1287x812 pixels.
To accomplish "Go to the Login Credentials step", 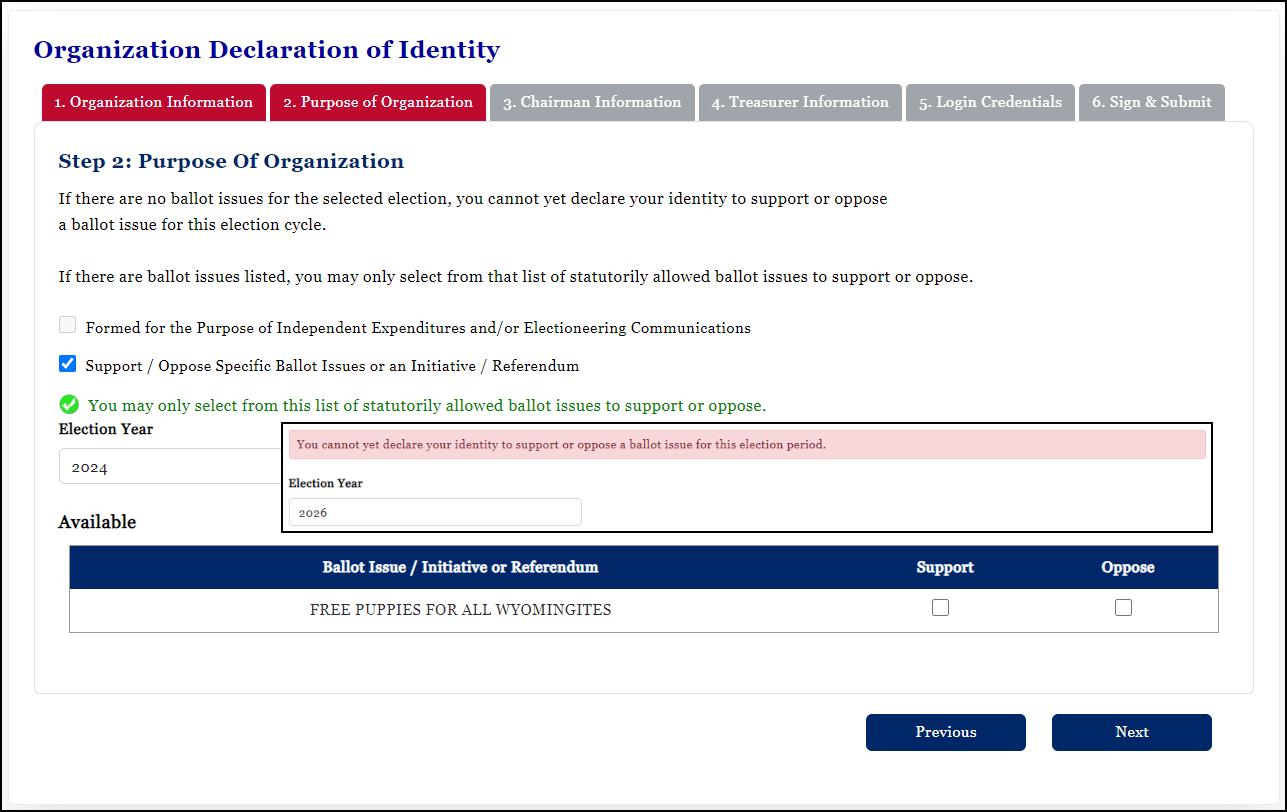I will tap(989, 102).
